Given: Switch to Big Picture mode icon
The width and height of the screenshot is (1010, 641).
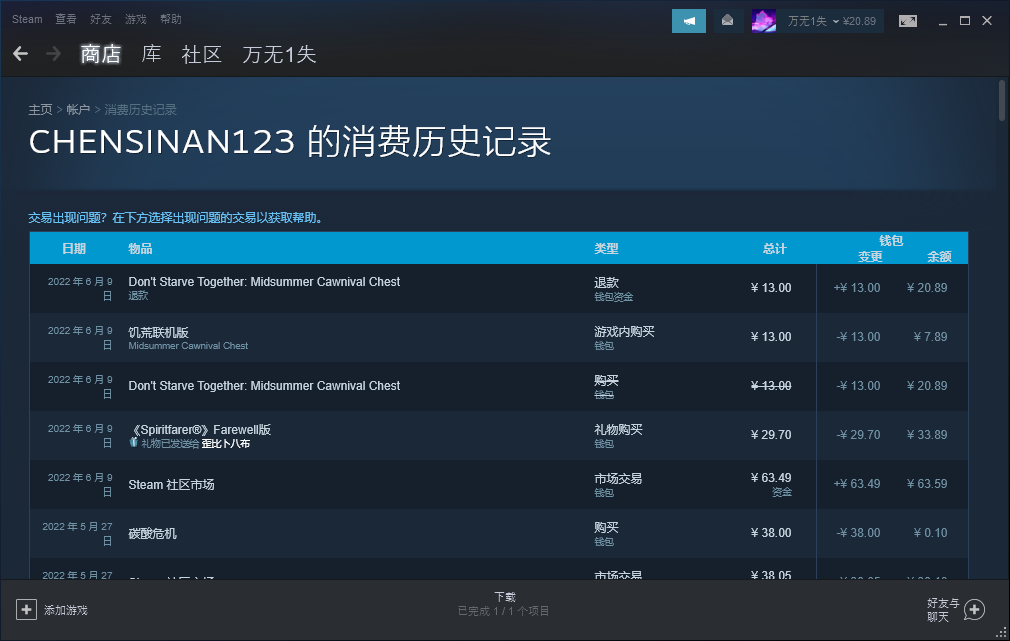Looking at the screenshot, I should tap(908, 21).
